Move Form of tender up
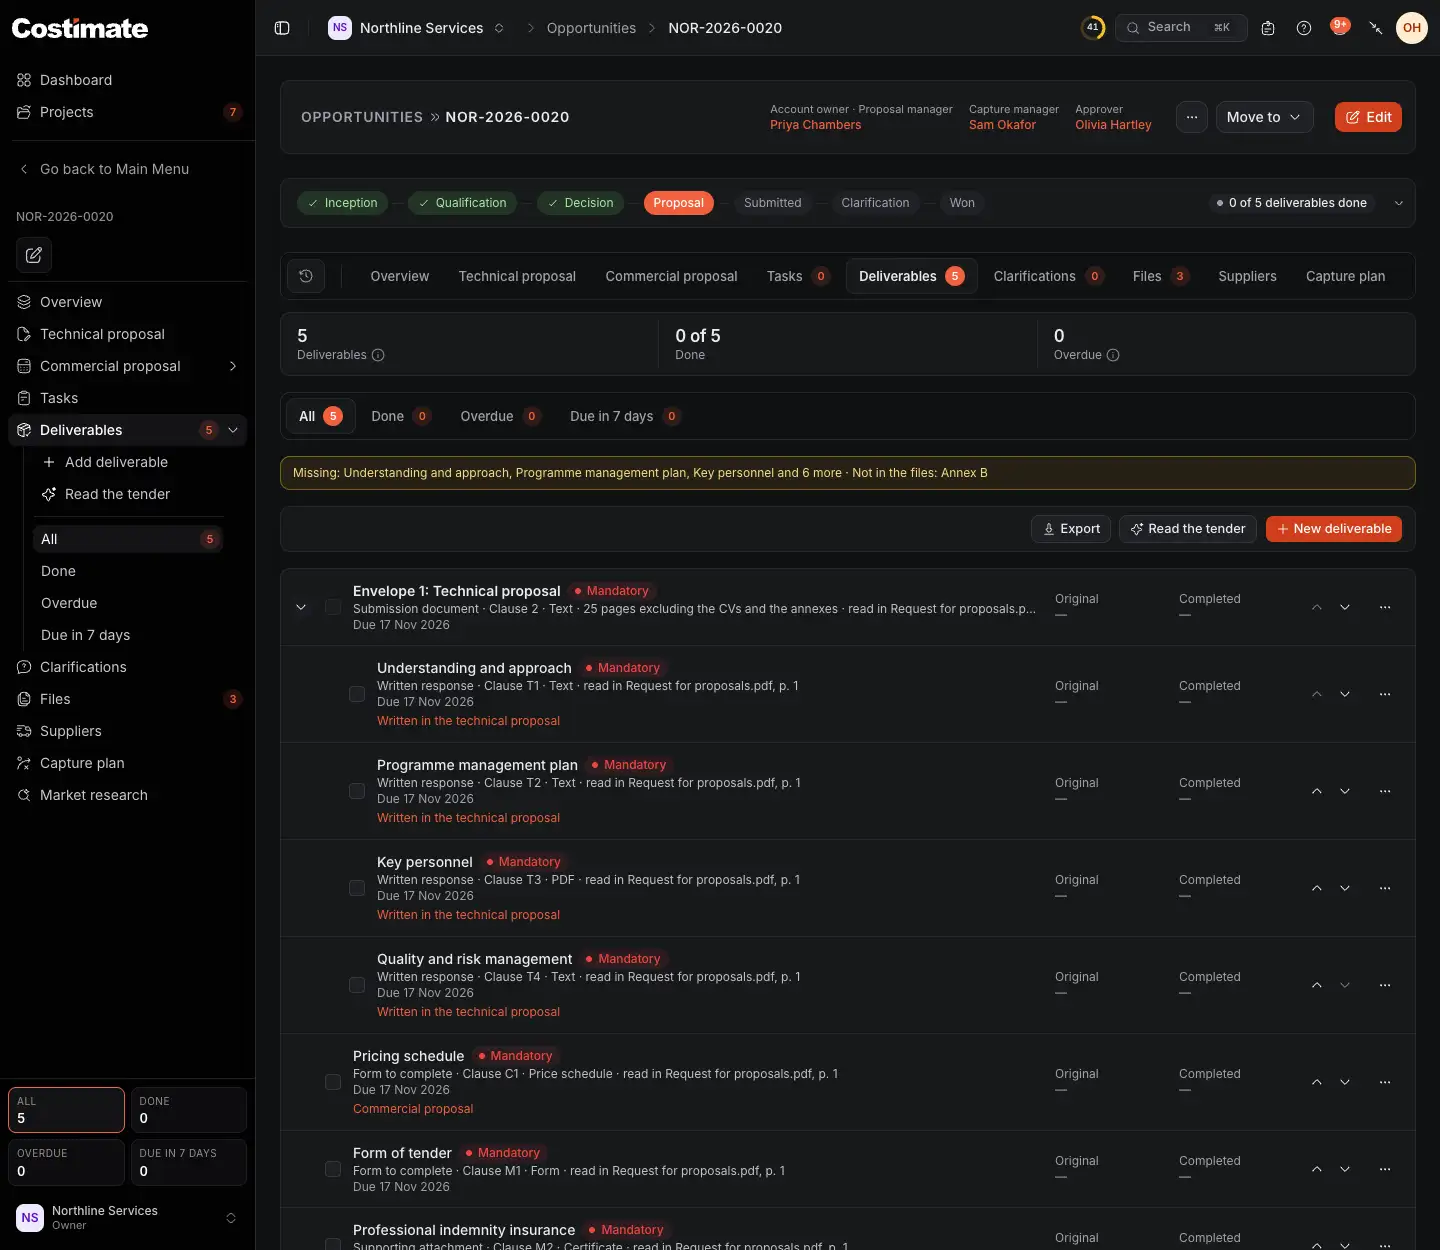 click(x=1317, y=1169)
